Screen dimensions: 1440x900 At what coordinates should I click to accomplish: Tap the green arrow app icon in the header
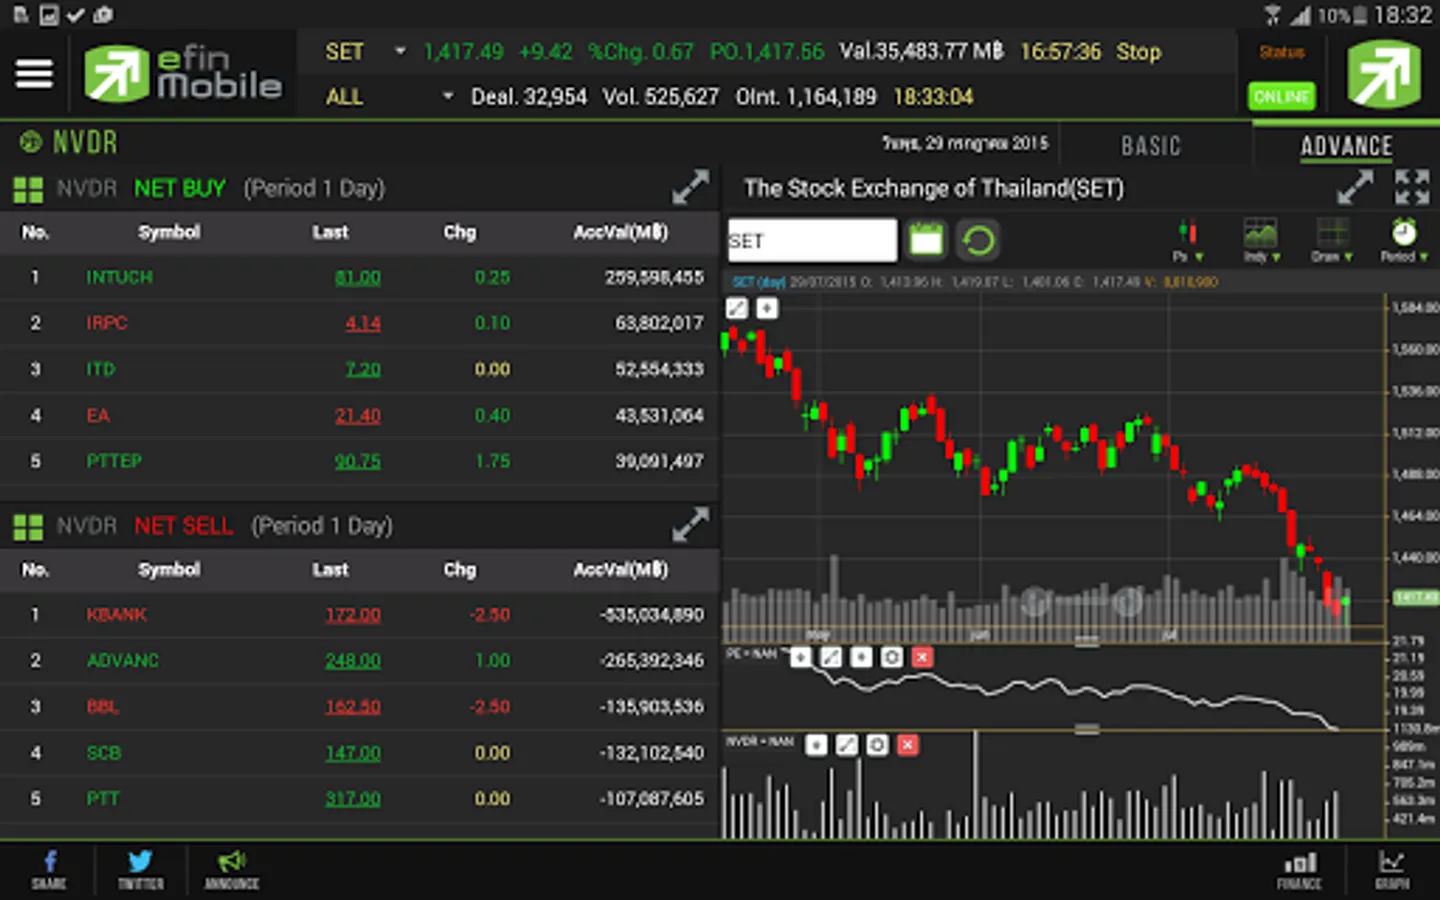[1384, 74]
